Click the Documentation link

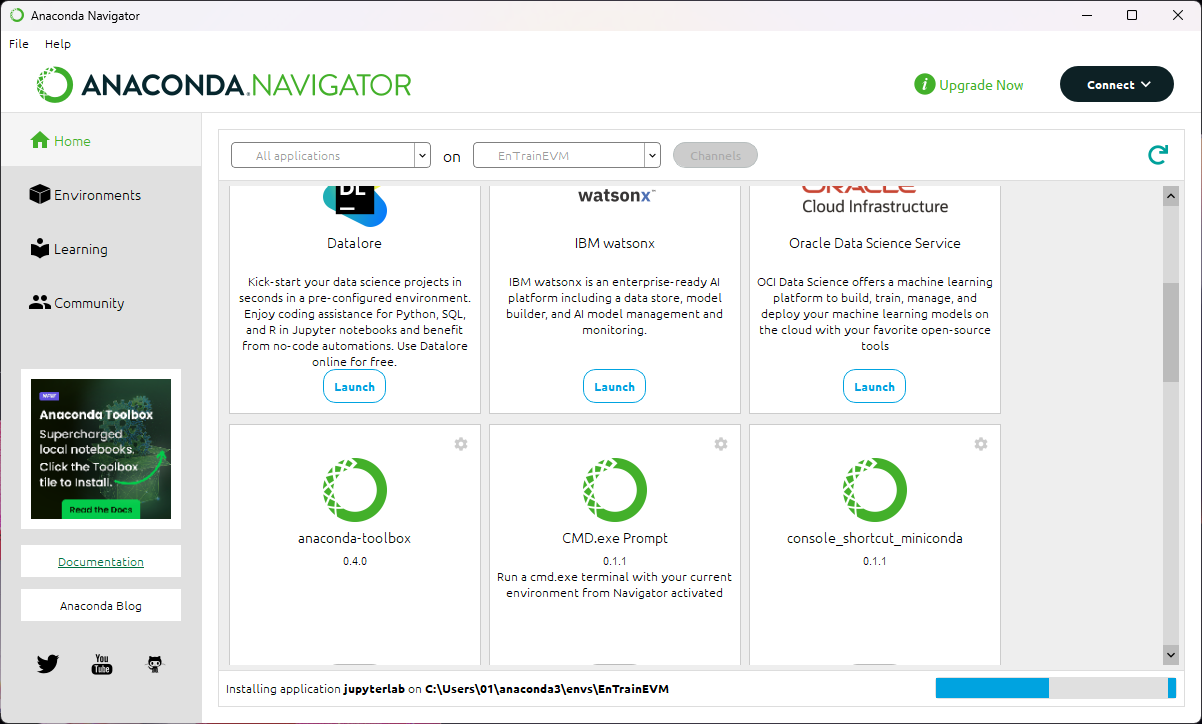(101, 562)
